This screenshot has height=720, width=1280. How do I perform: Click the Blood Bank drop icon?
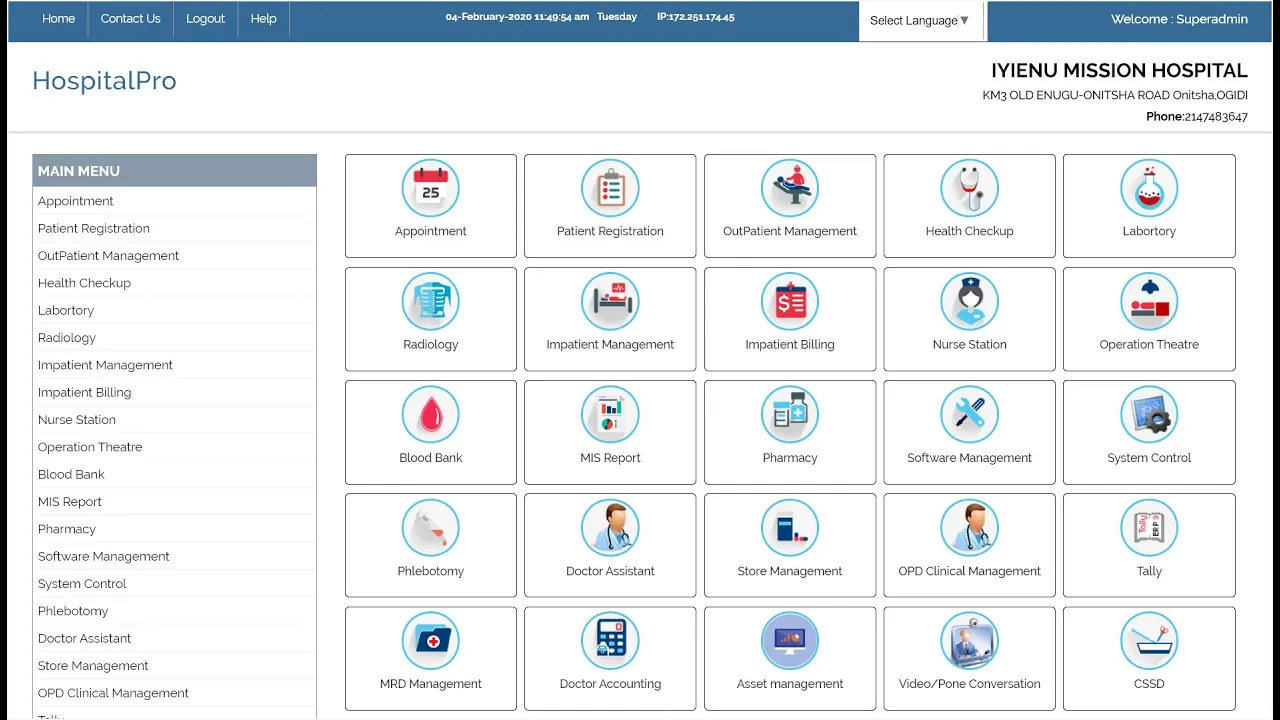[431, 414]
